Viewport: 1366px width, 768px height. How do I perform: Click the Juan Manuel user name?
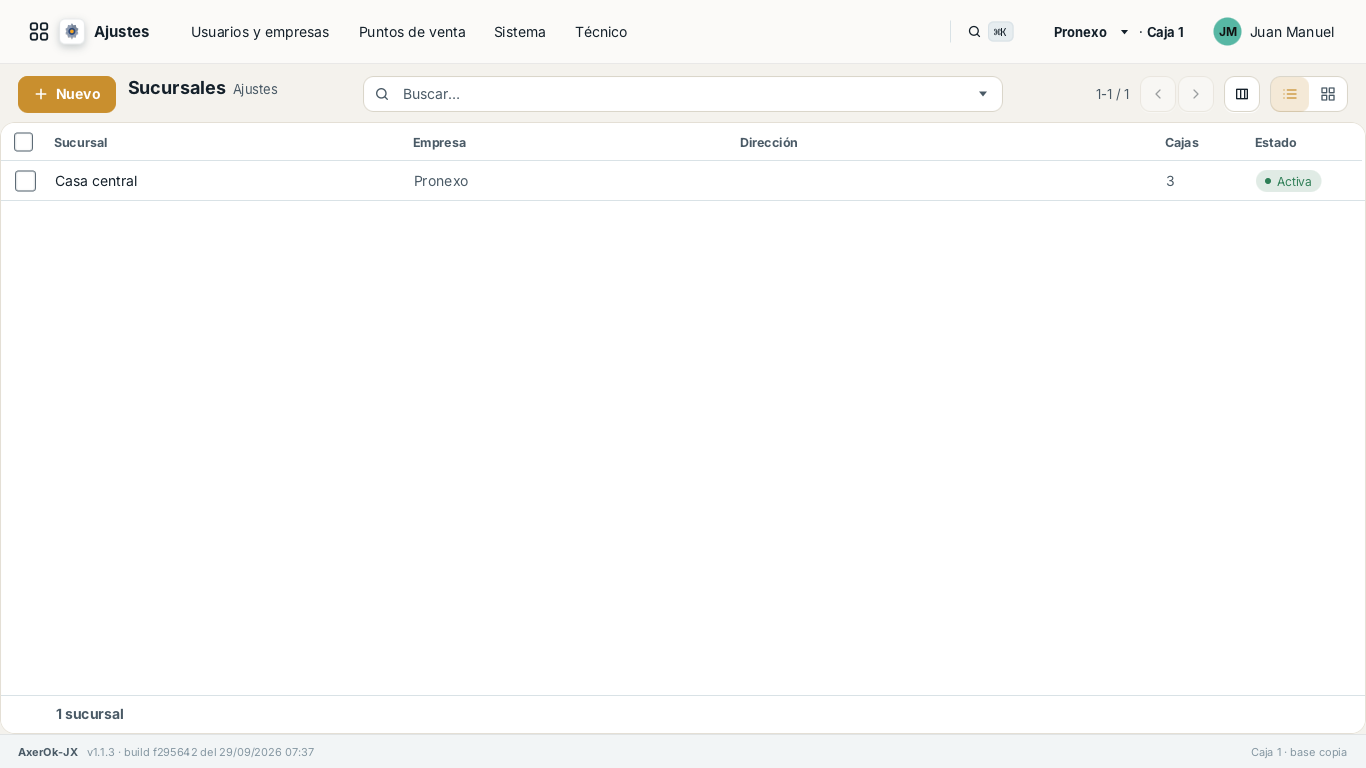click(1292, 32)
